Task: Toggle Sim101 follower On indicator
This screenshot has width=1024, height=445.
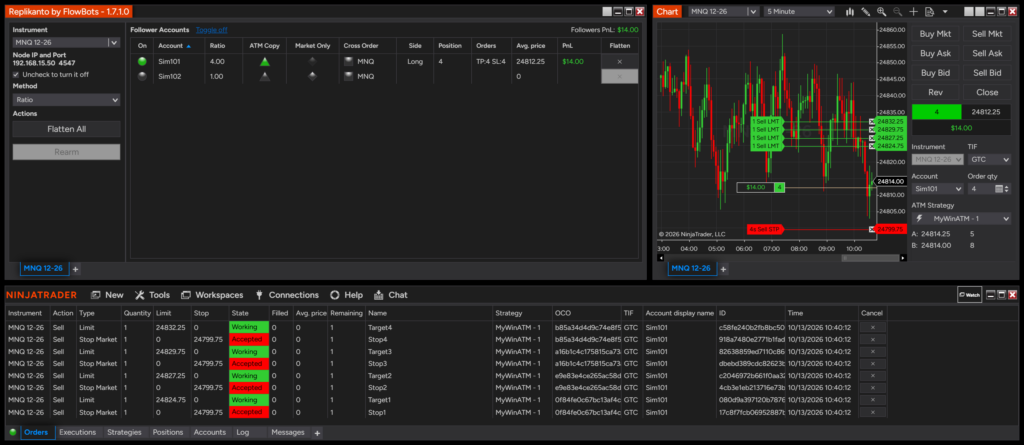Action: point(142,61)
